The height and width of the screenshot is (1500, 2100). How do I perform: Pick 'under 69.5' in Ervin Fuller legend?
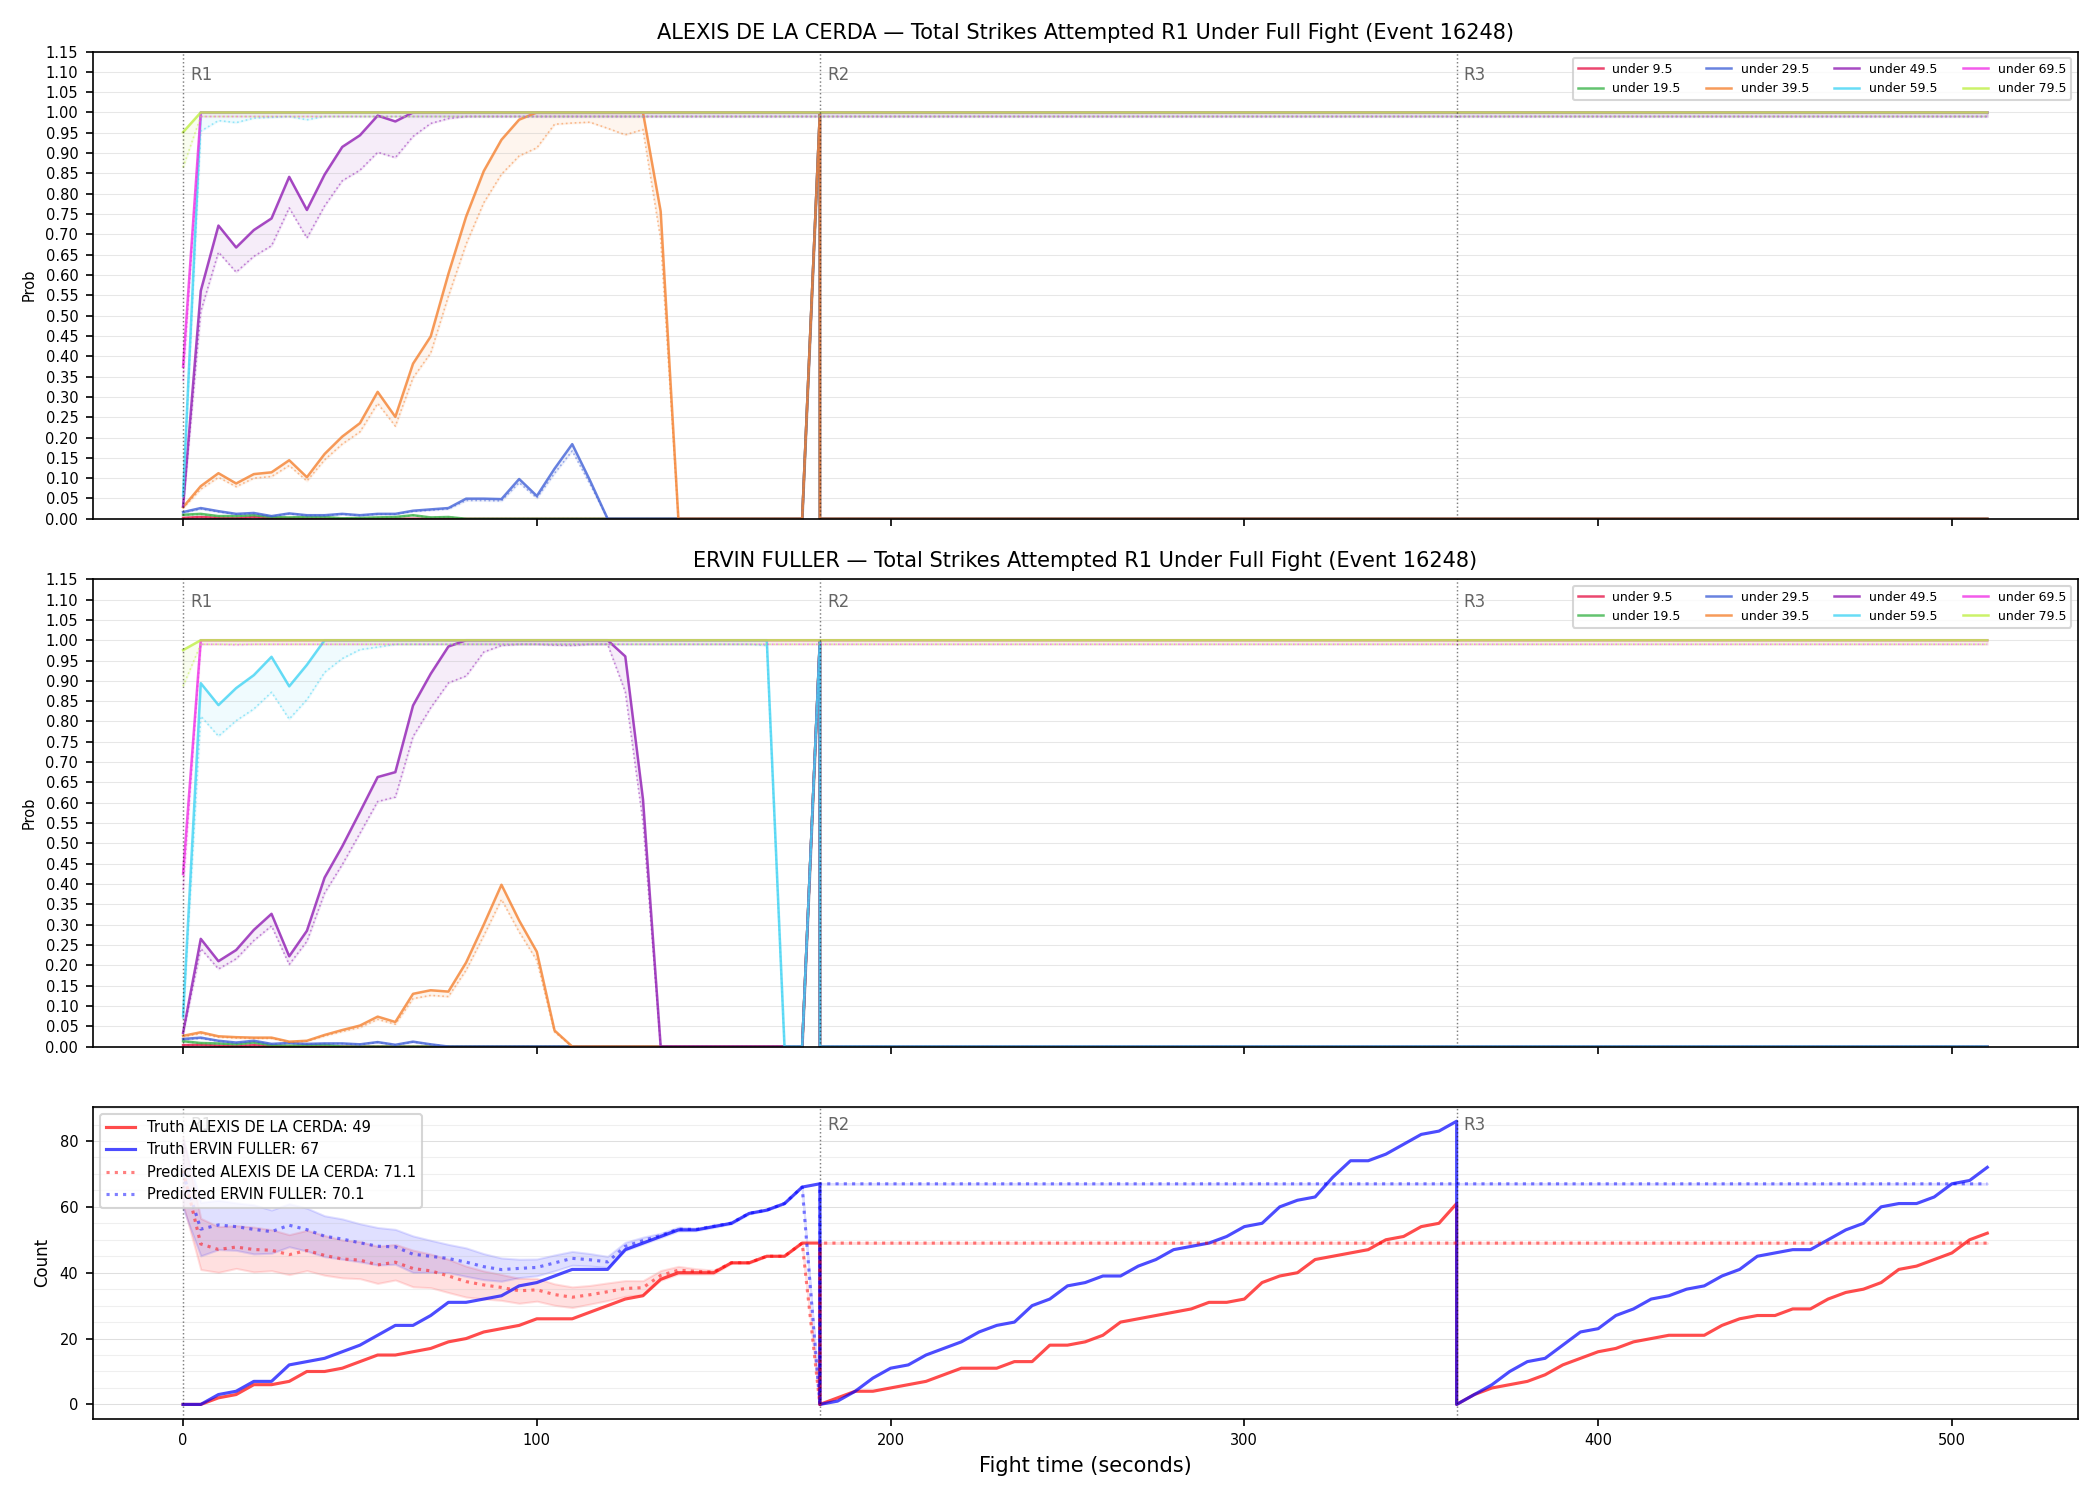coord(2014,597)
